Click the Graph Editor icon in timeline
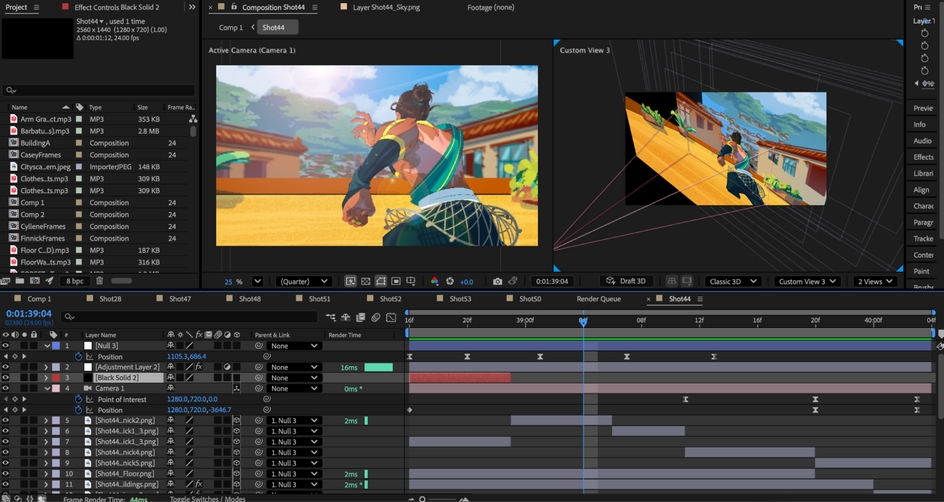The image size is (944, 502). [391, 317]
